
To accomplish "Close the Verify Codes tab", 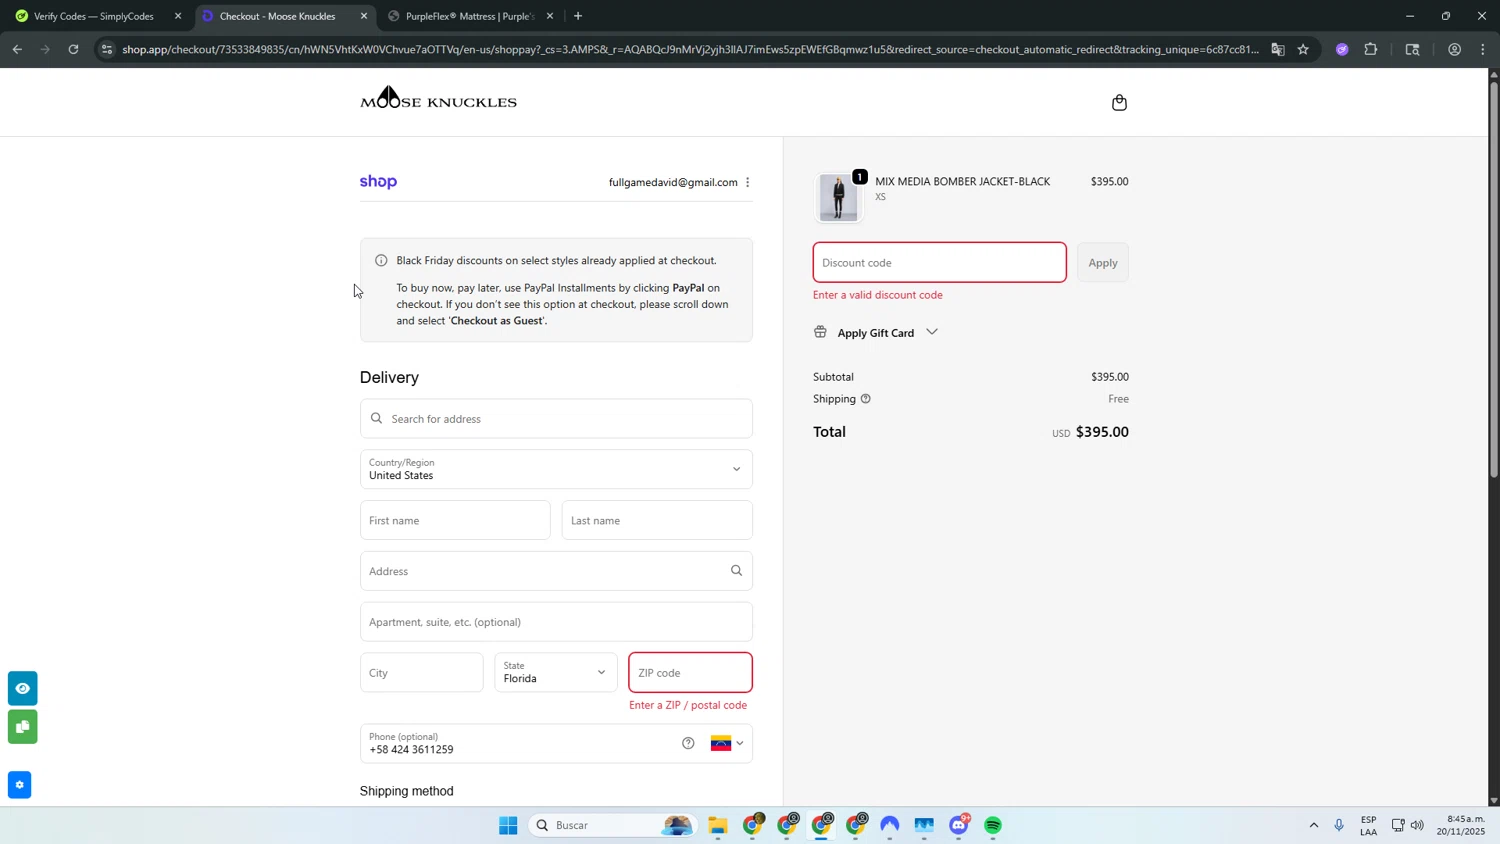I will pyautogui.click(x=178, y=16).
